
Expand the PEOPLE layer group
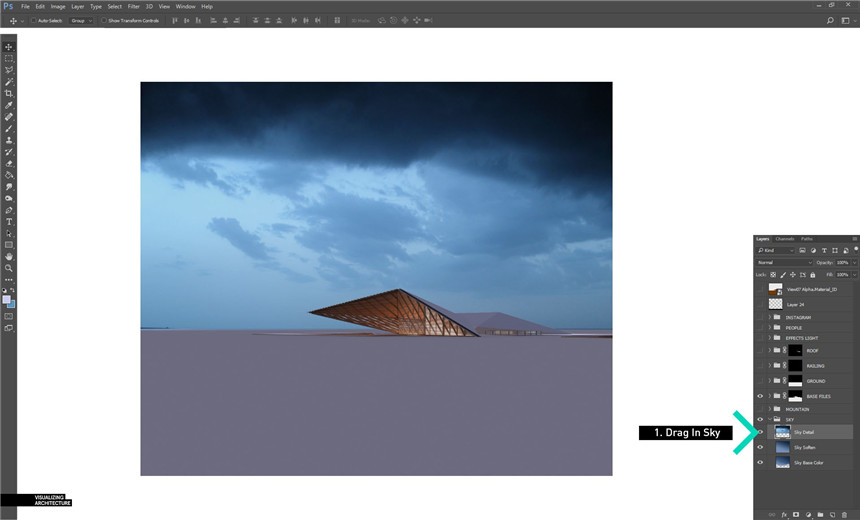769,327
